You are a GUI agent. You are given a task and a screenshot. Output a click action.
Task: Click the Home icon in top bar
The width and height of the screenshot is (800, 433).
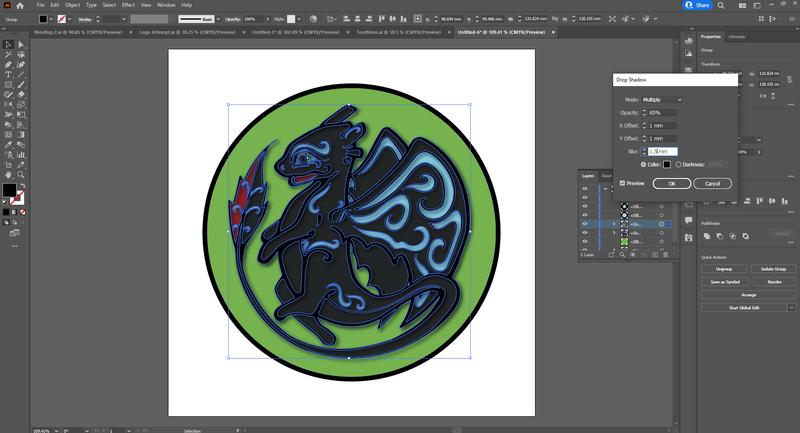(x=20, y=5)
